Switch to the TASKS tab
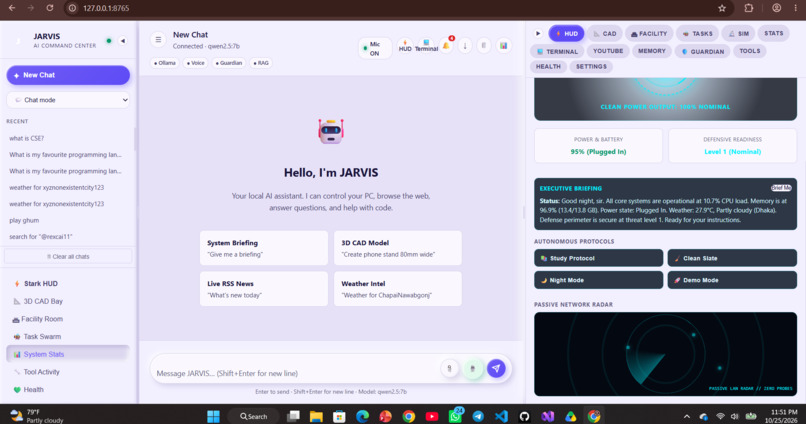The height and width of the screenshot is (424, 806). [x=698, y=33]
